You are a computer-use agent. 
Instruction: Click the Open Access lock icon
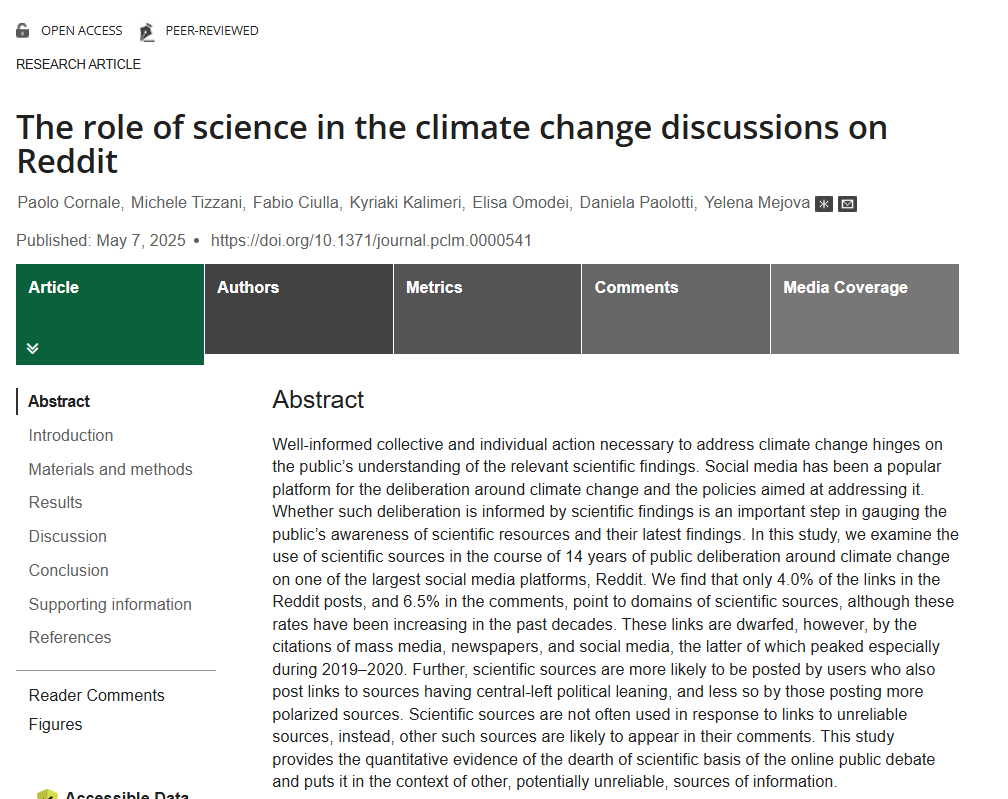[23, 31]
